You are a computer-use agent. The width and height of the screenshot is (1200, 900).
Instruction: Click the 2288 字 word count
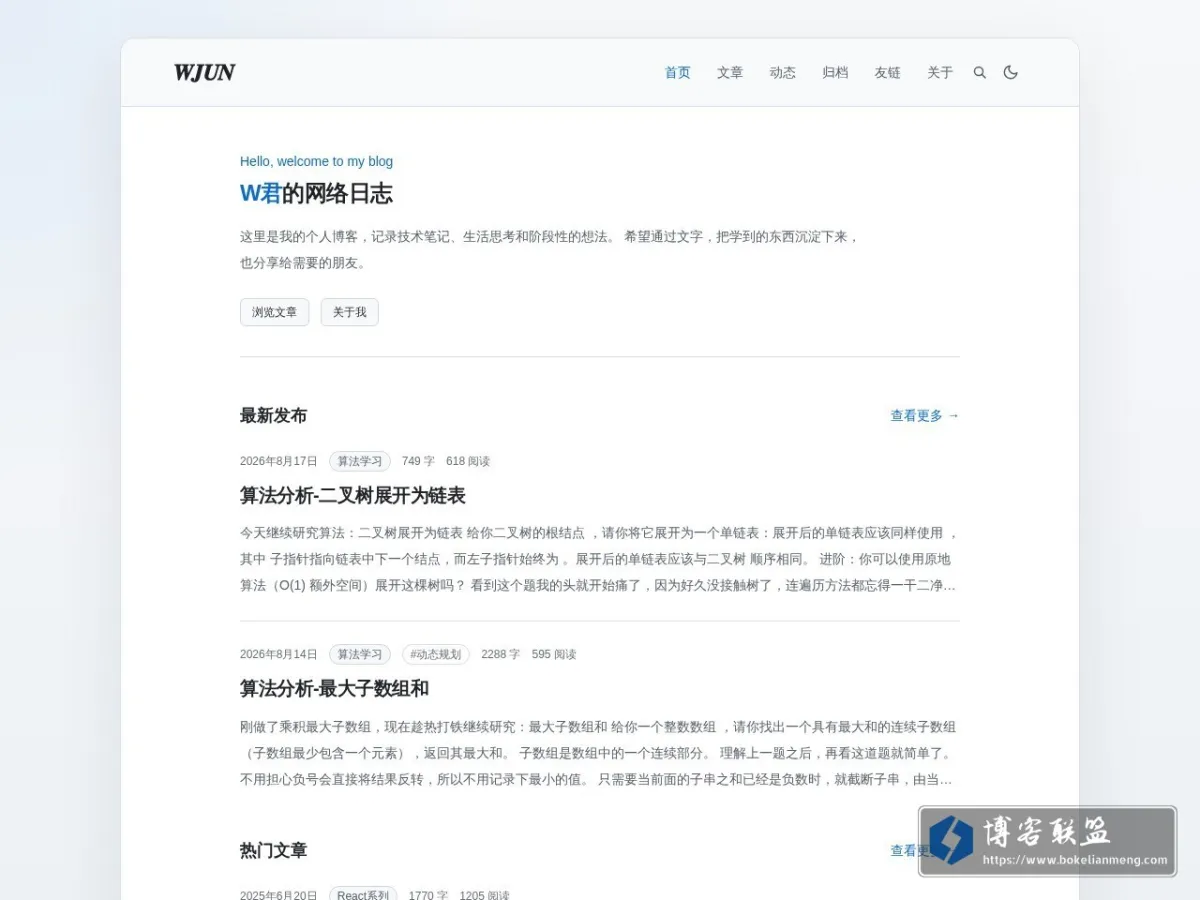(x=500, y=654)
